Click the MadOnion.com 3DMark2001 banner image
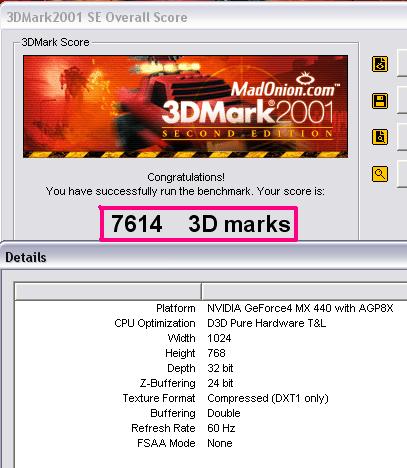This screenshot has width=407, height=468. [185, 106]
